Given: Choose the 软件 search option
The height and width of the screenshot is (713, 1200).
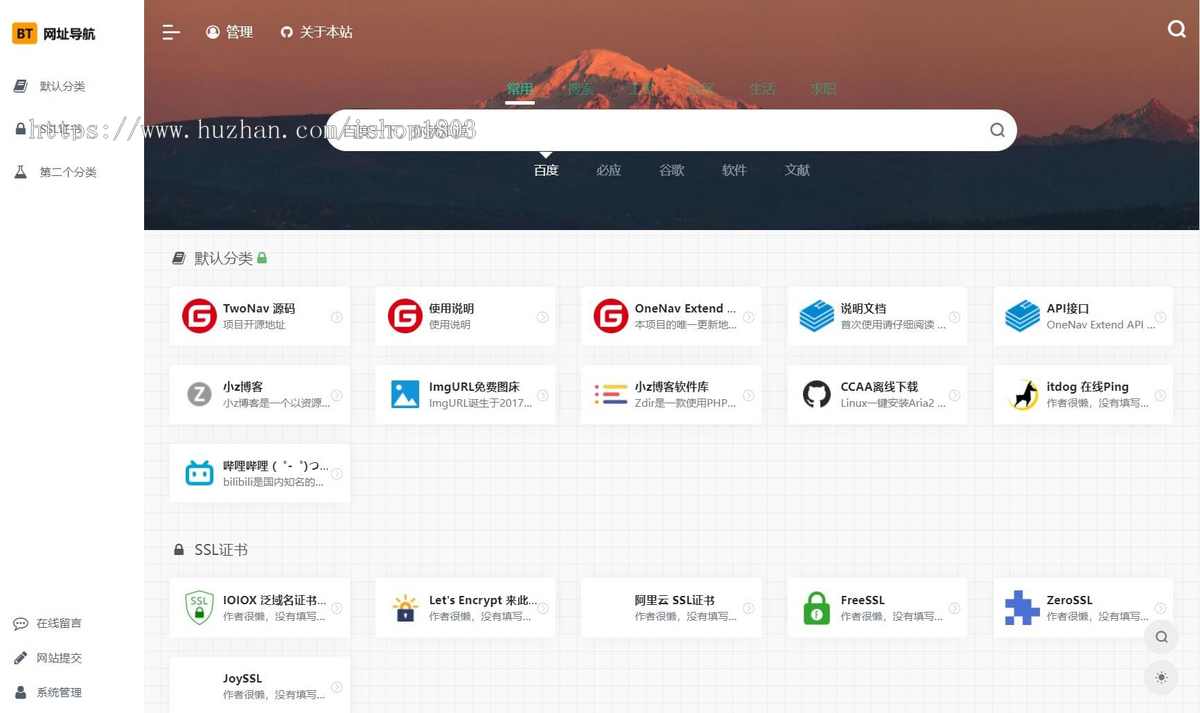Looking at the screenshot, I should pos(735,170).
